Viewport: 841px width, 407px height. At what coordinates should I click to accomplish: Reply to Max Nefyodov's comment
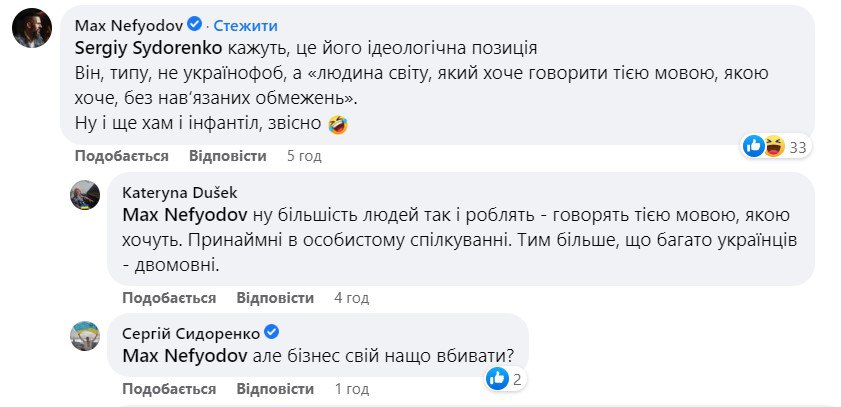pos(228,156)
